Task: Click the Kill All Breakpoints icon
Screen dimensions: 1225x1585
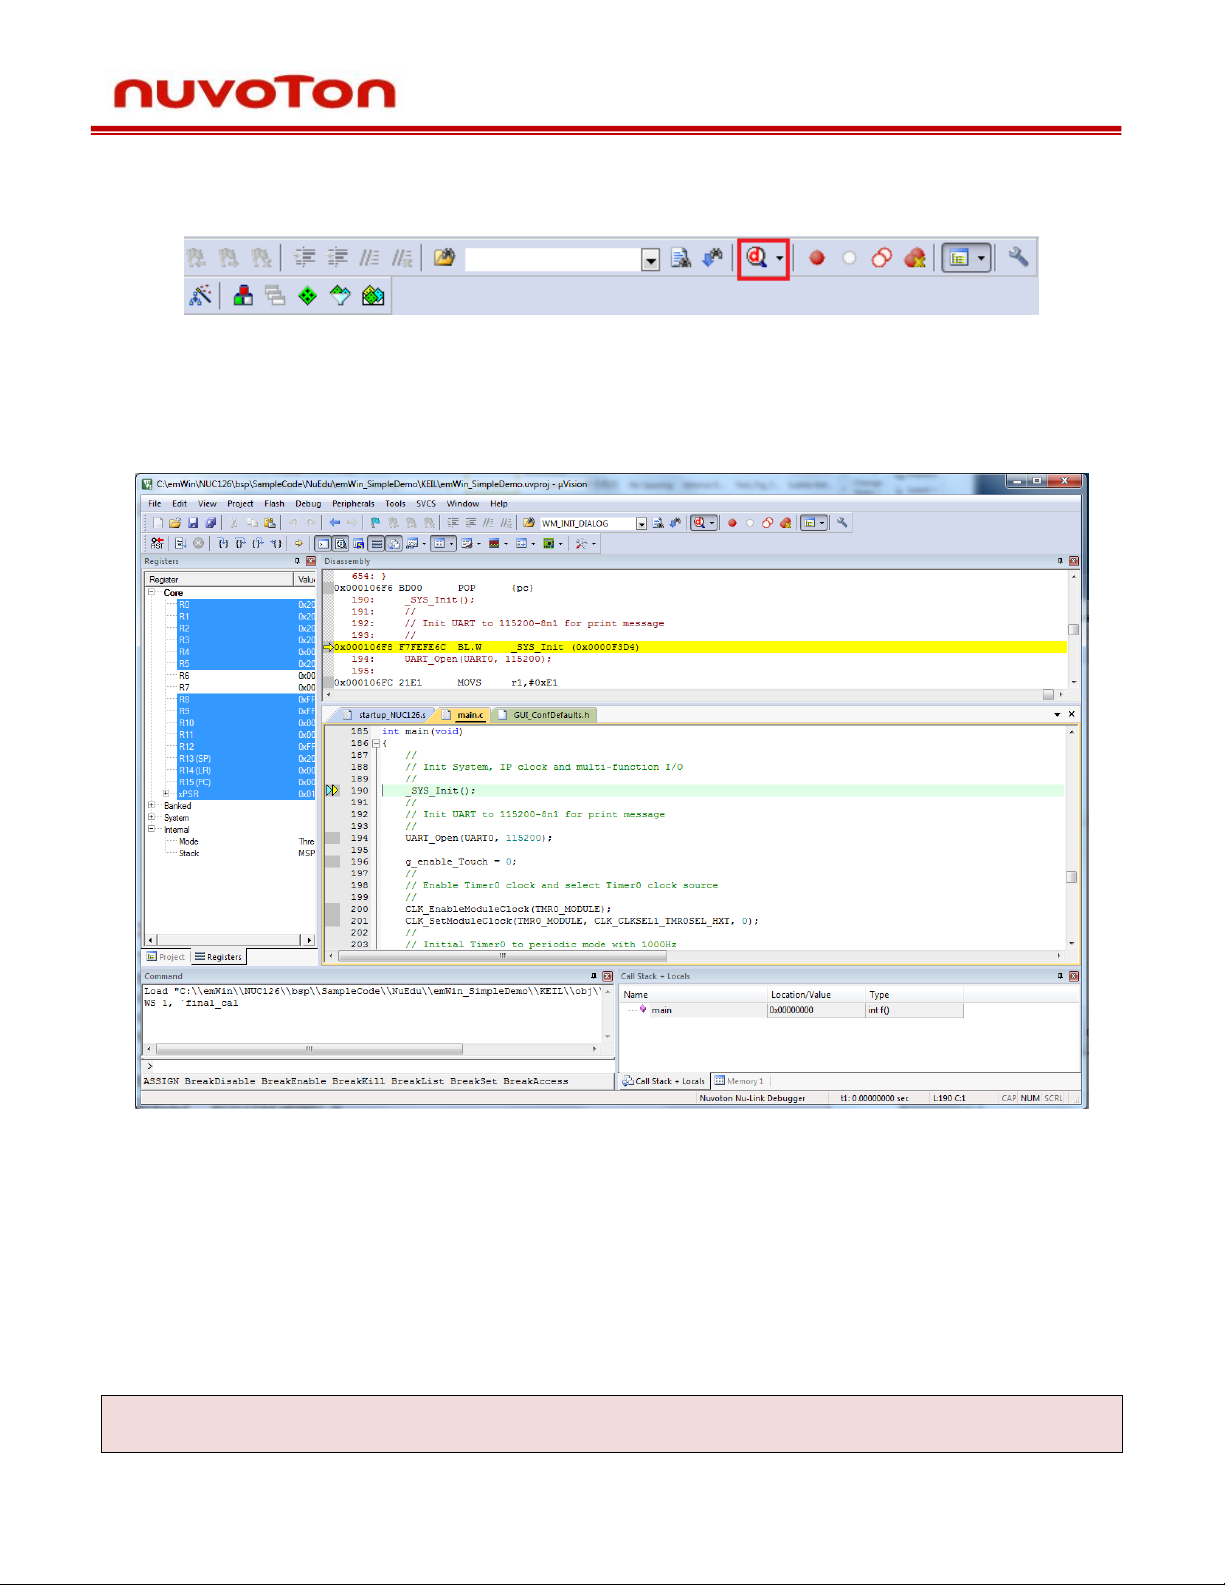Action: tap(914, 258)
